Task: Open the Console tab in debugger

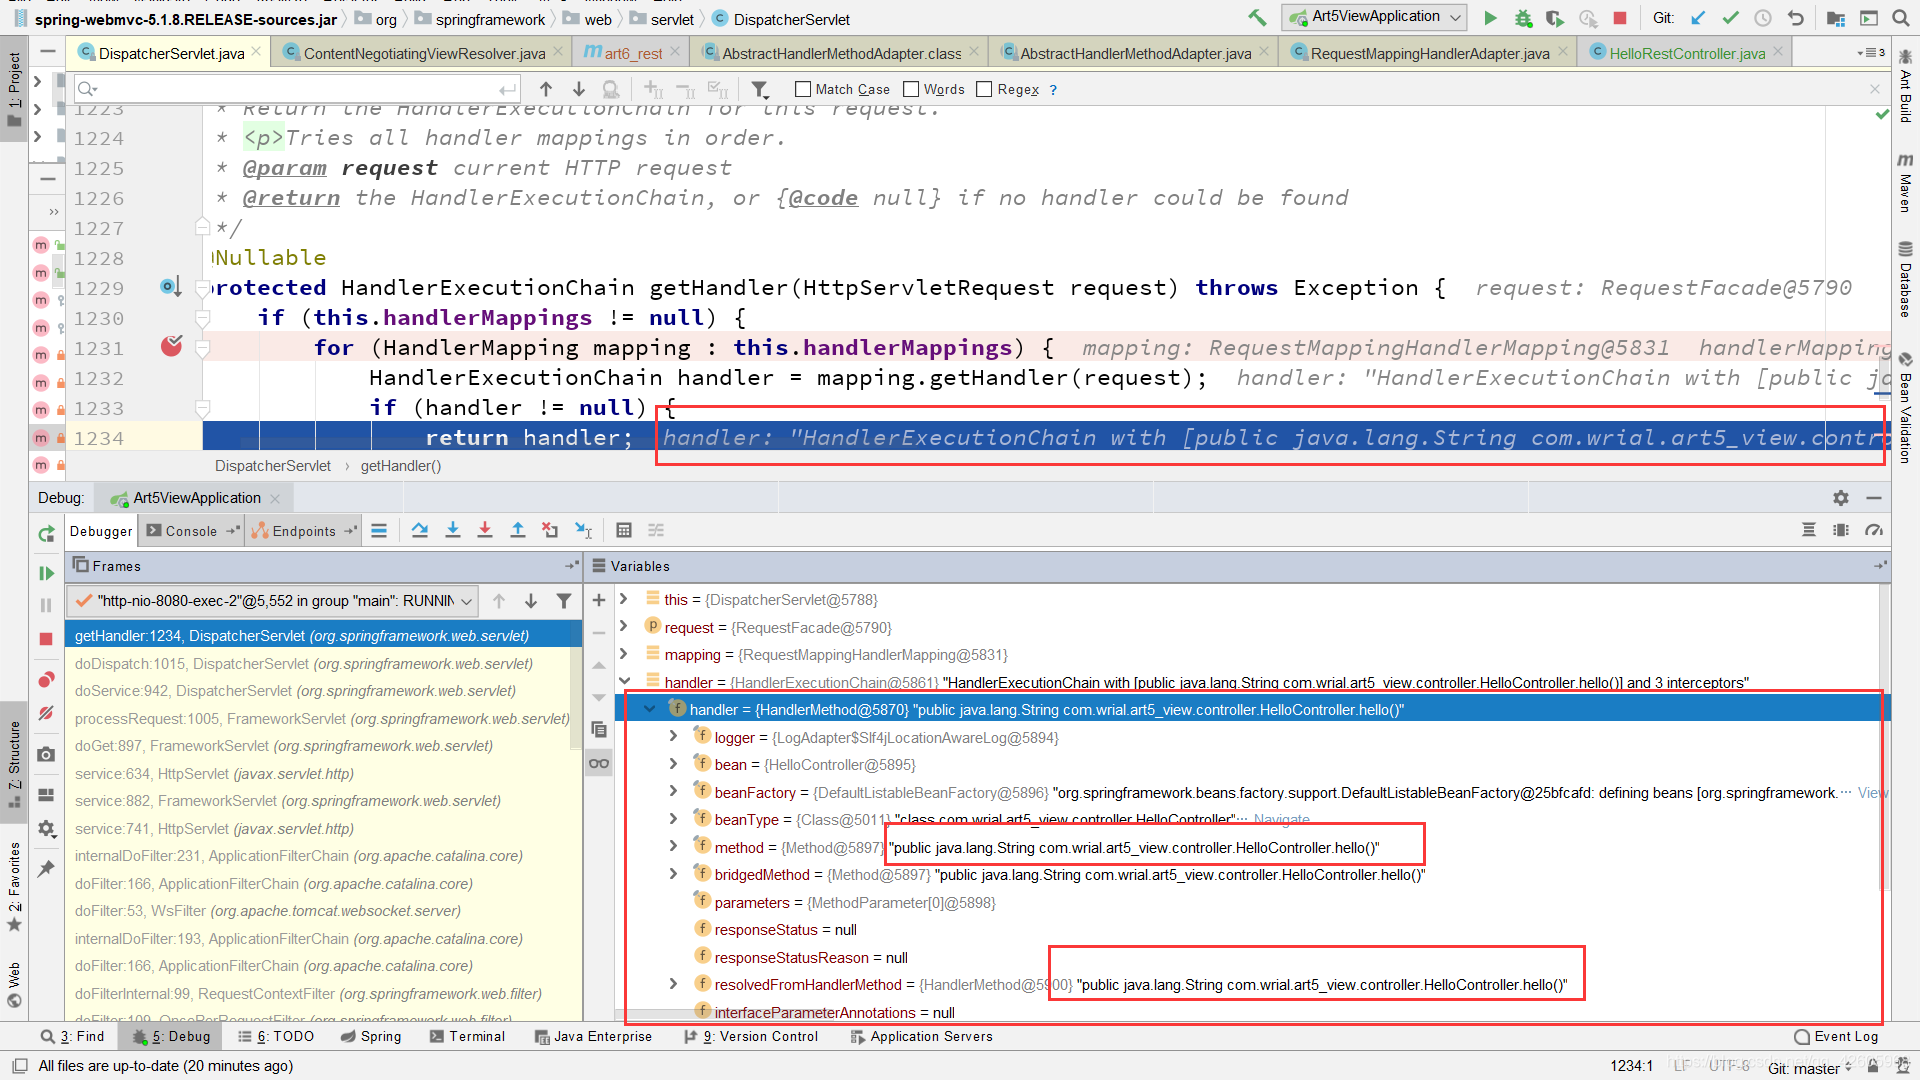Action: coord(191,531)
